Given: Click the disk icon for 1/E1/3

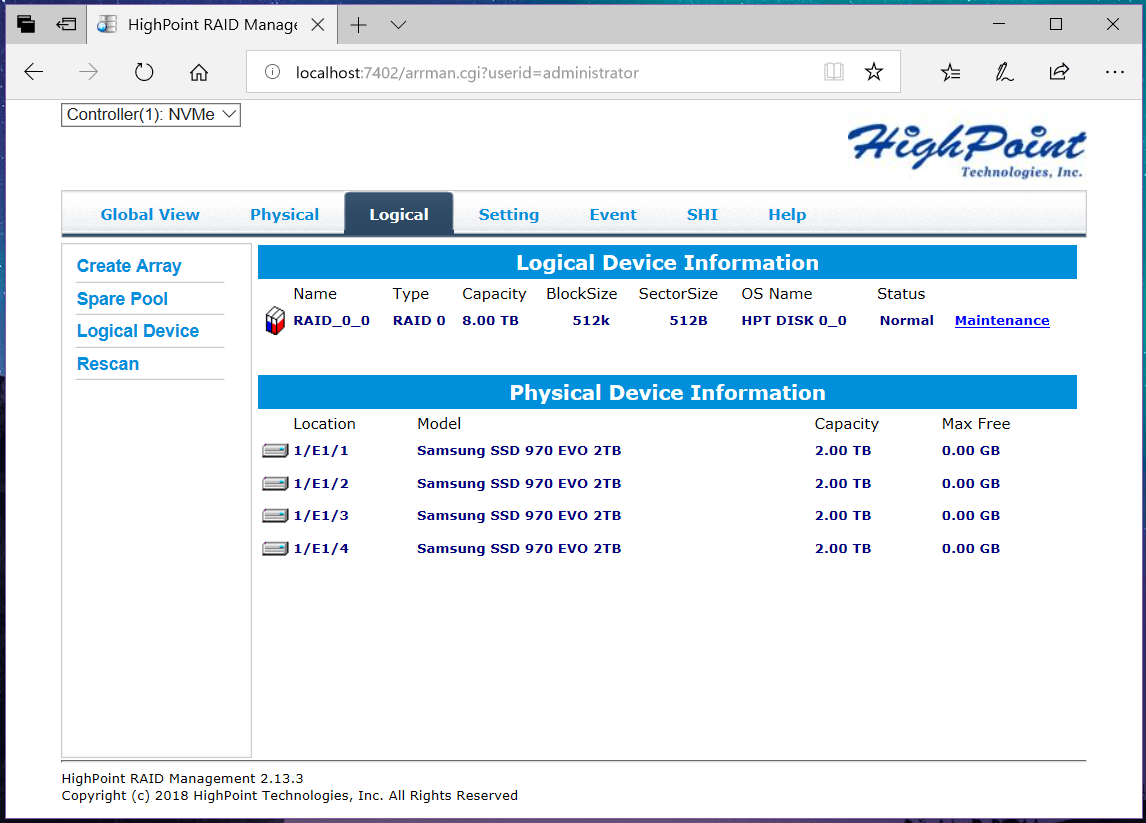Looking at the screenshot, I should tap(275, 516).
